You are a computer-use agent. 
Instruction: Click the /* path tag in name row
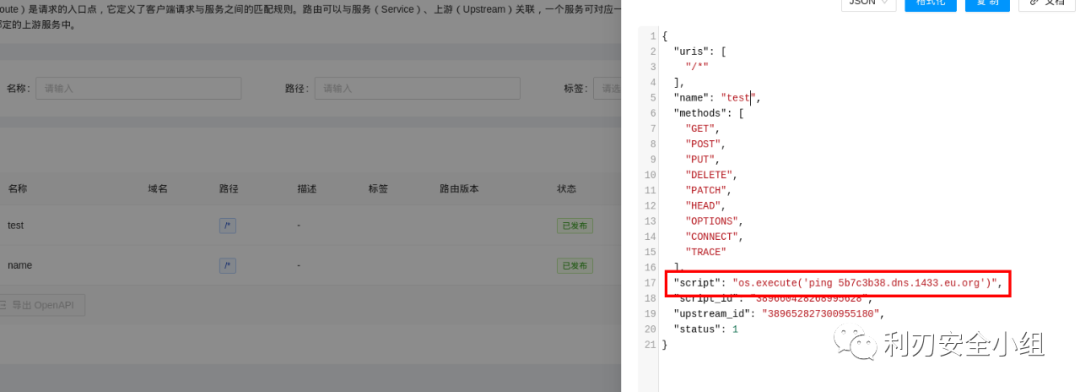click(x=227, y=265)
